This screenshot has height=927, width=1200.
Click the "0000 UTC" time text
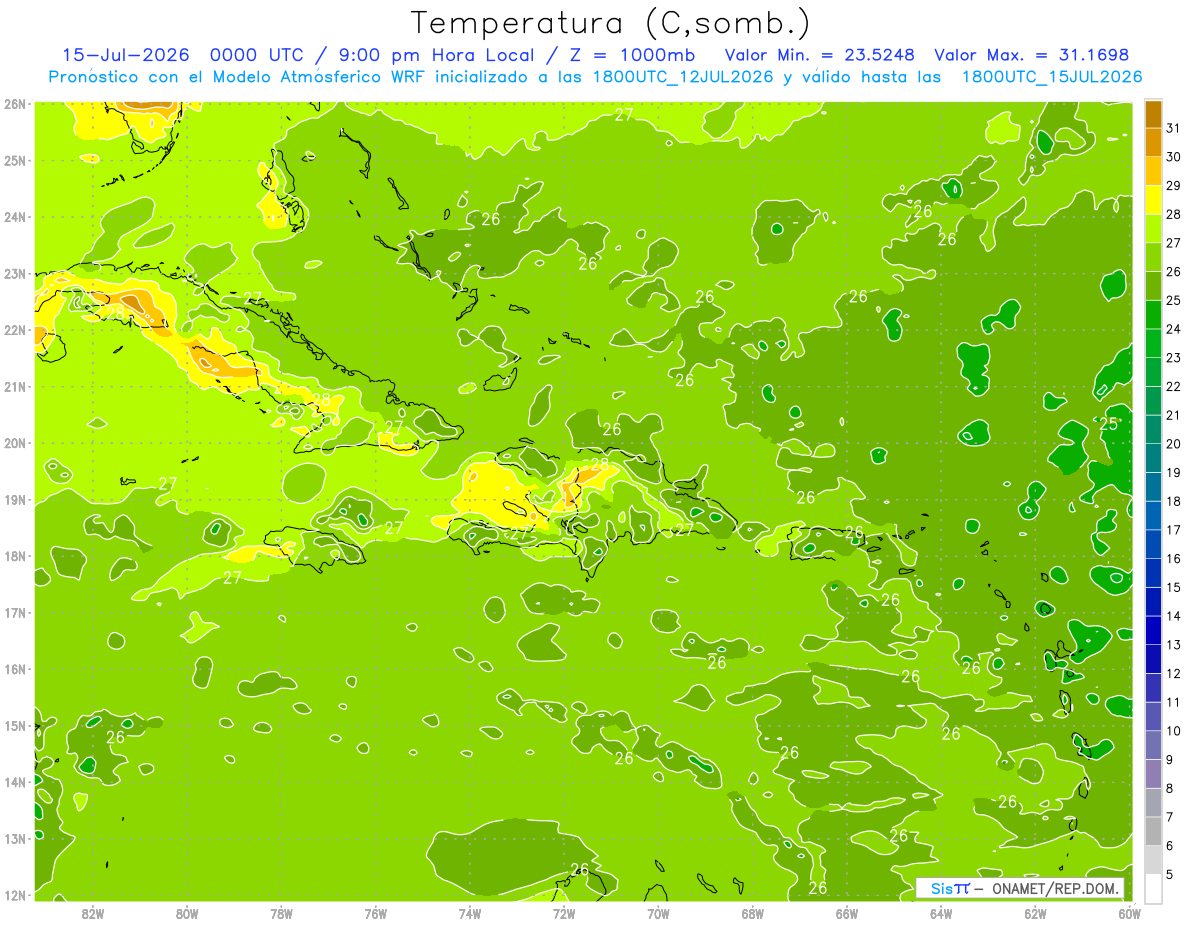[x=259, y=55]
